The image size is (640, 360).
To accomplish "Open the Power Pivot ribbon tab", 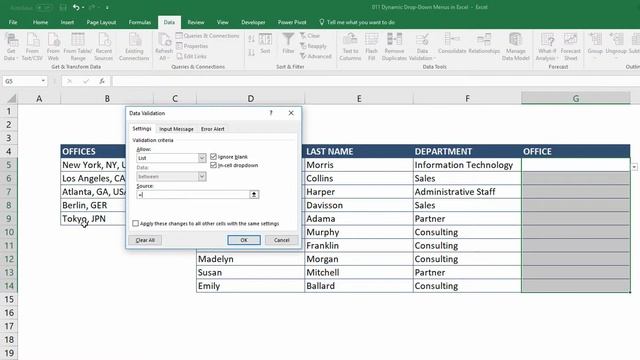I will (x=292, y=22).
